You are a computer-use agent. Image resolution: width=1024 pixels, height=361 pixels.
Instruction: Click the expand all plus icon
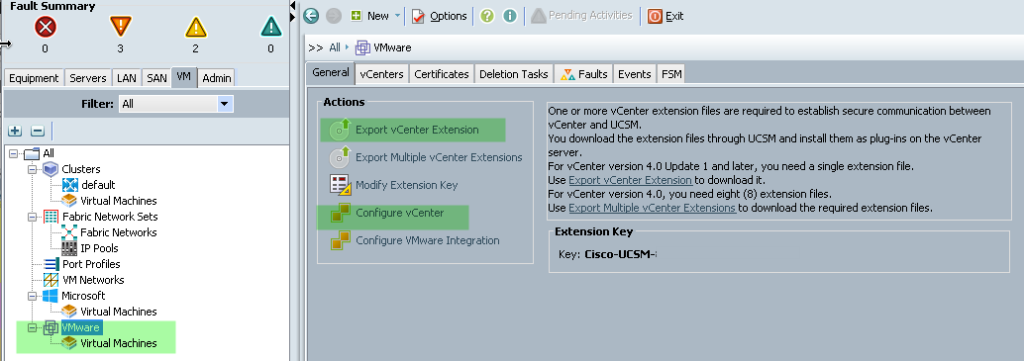tap(15, 131)
